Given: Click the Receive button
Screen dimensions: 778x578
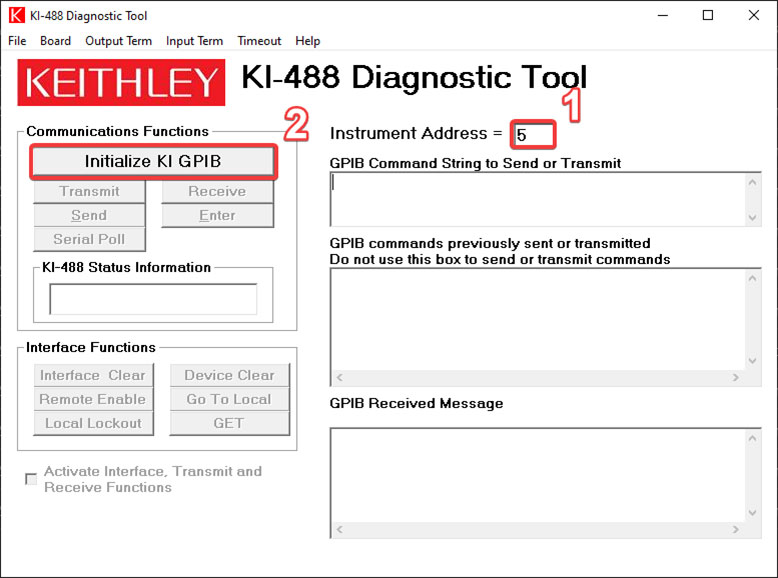Looking at the screenshot, I should point(217,191).
